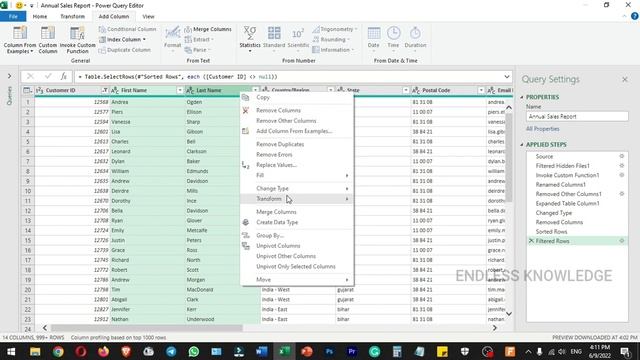Click Duplicate Column in ribbon
This screenshot has height=360, width=640.
click(125, 50)
